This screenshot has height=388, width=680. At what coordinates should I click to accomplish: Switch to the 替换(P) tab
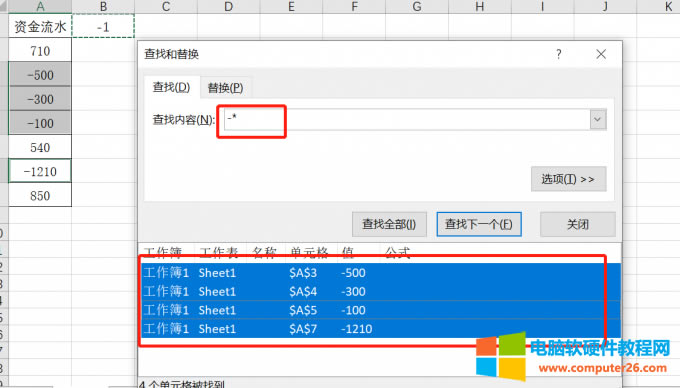coord(225,88)
